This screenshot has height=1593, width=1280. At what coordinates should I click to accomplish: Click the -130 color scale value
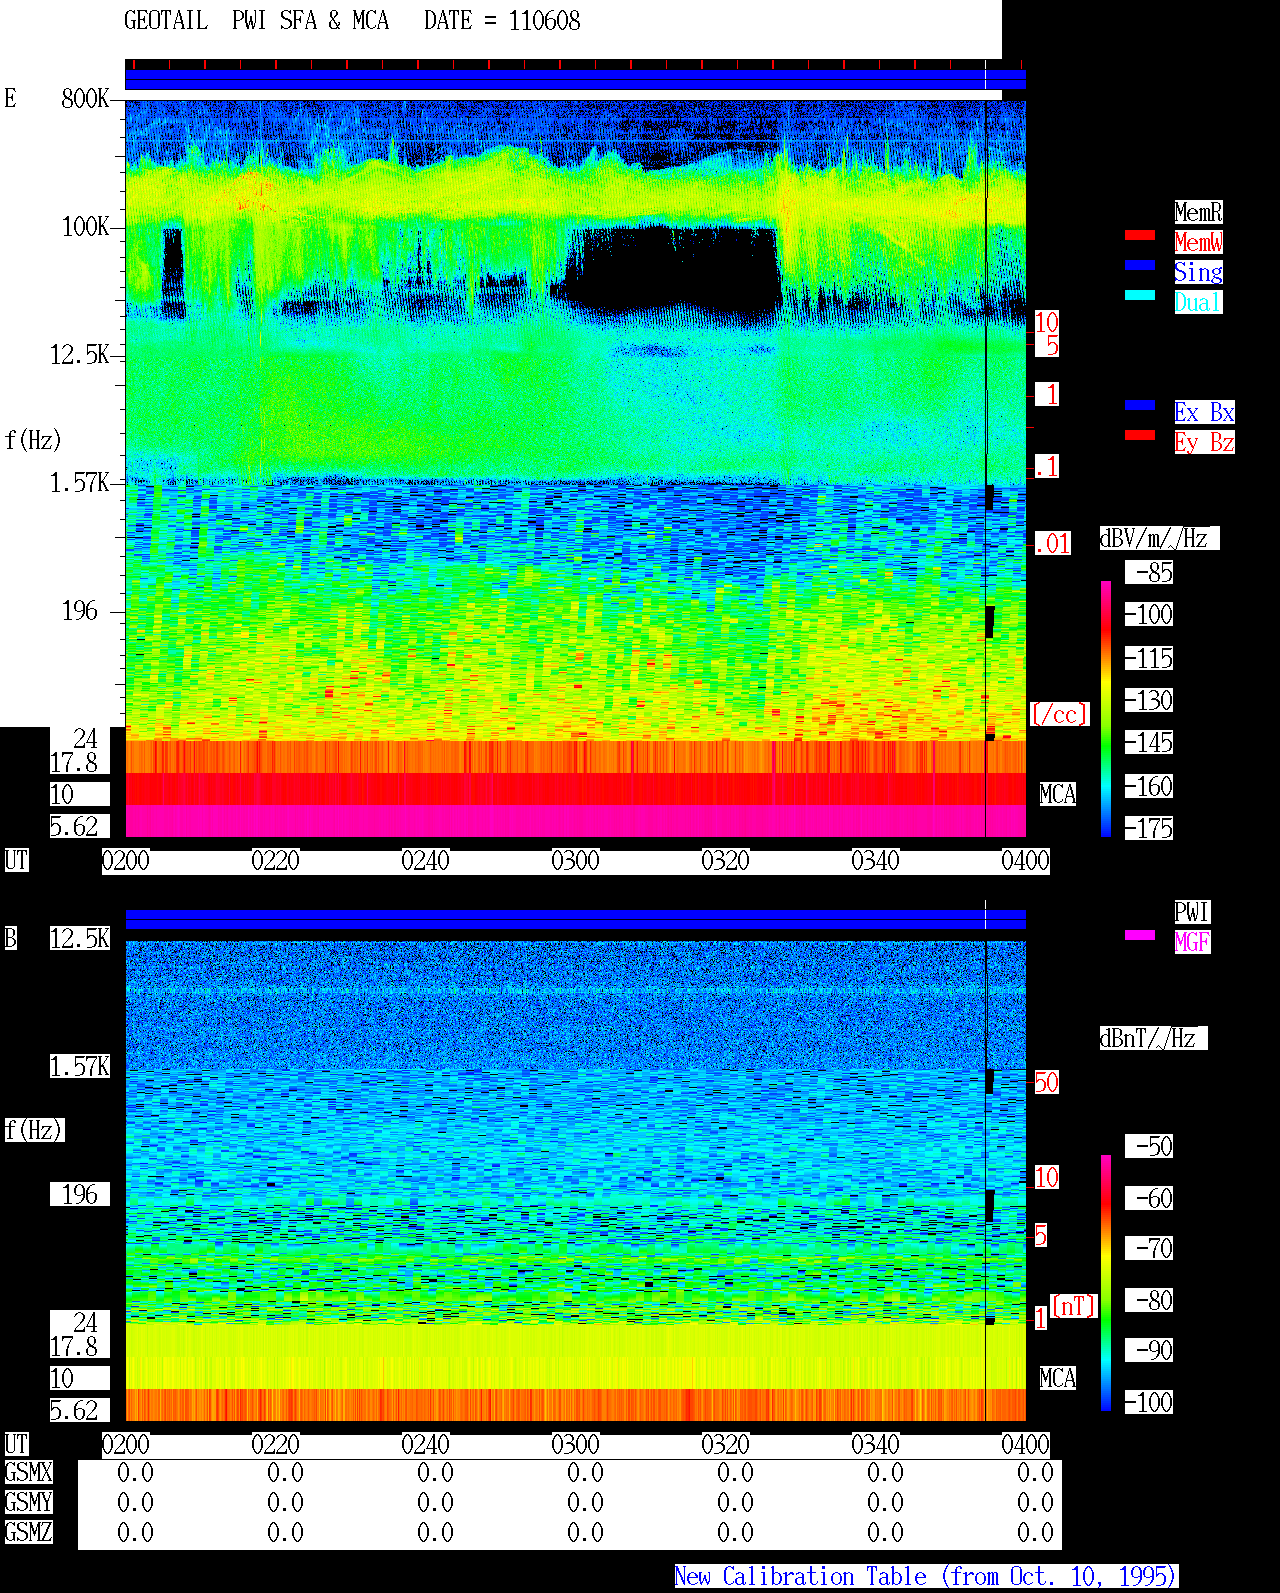click(x=1149, y=700)
